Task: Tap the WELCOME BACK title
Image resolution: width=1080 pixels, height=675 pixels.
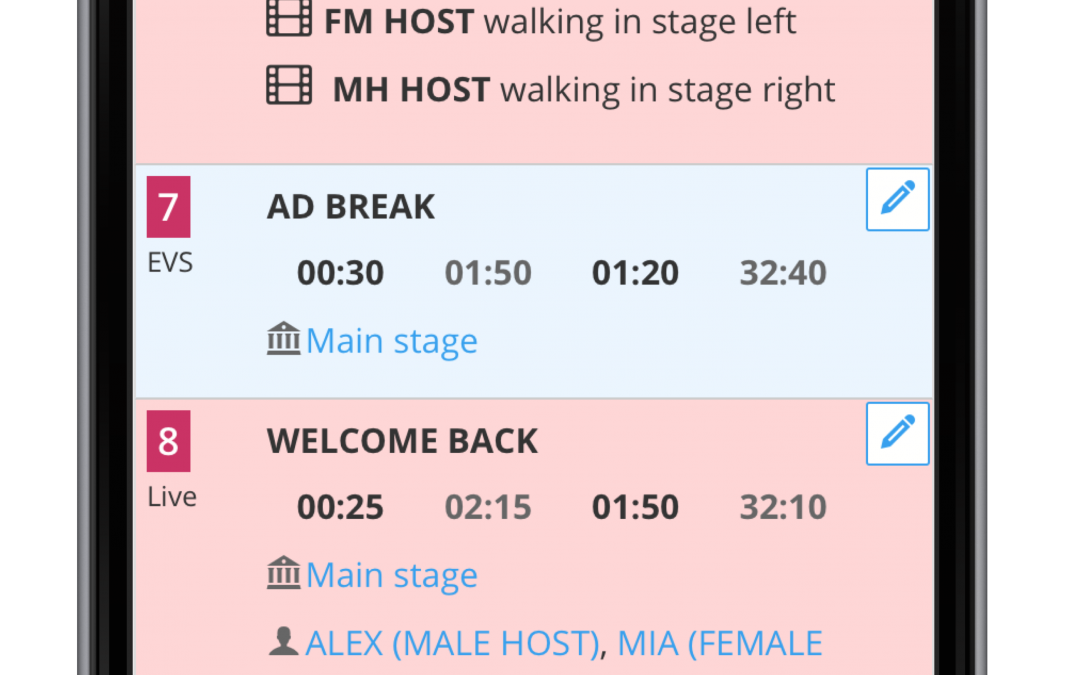Action: point(402,441)
